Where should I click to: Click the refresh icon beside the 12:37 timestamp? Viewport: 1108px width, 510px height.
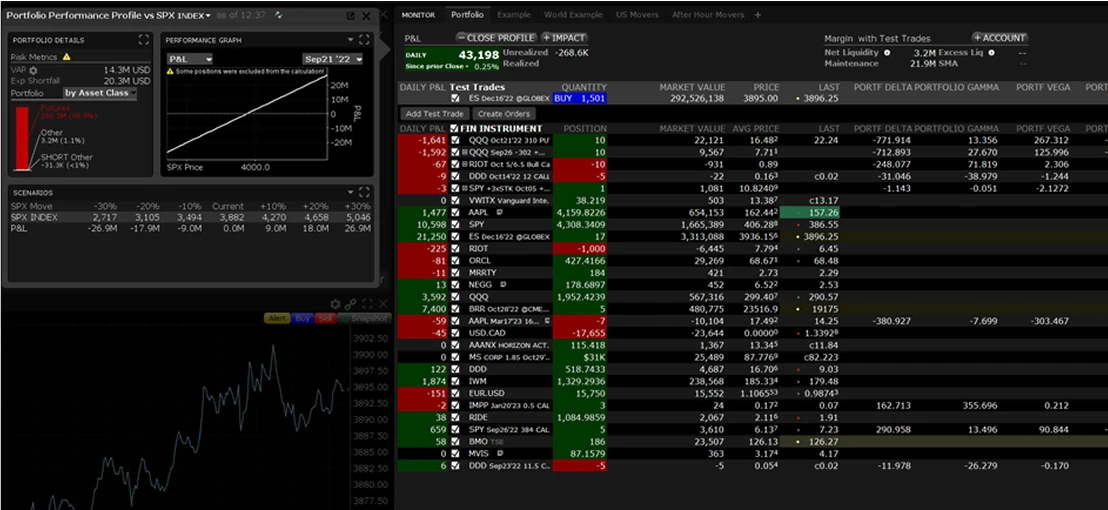(278, 15)
